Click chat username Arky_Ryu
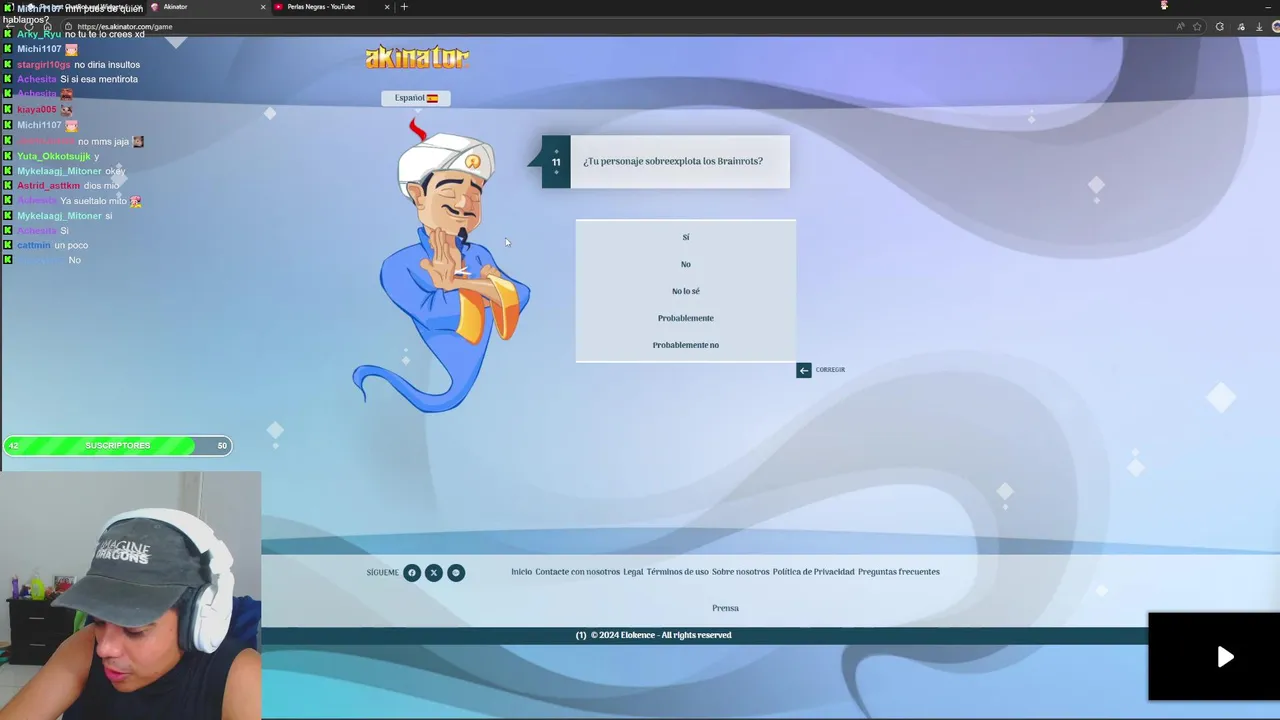Image resolution: width=1280 pixels, height=720 pixels. 39,34
